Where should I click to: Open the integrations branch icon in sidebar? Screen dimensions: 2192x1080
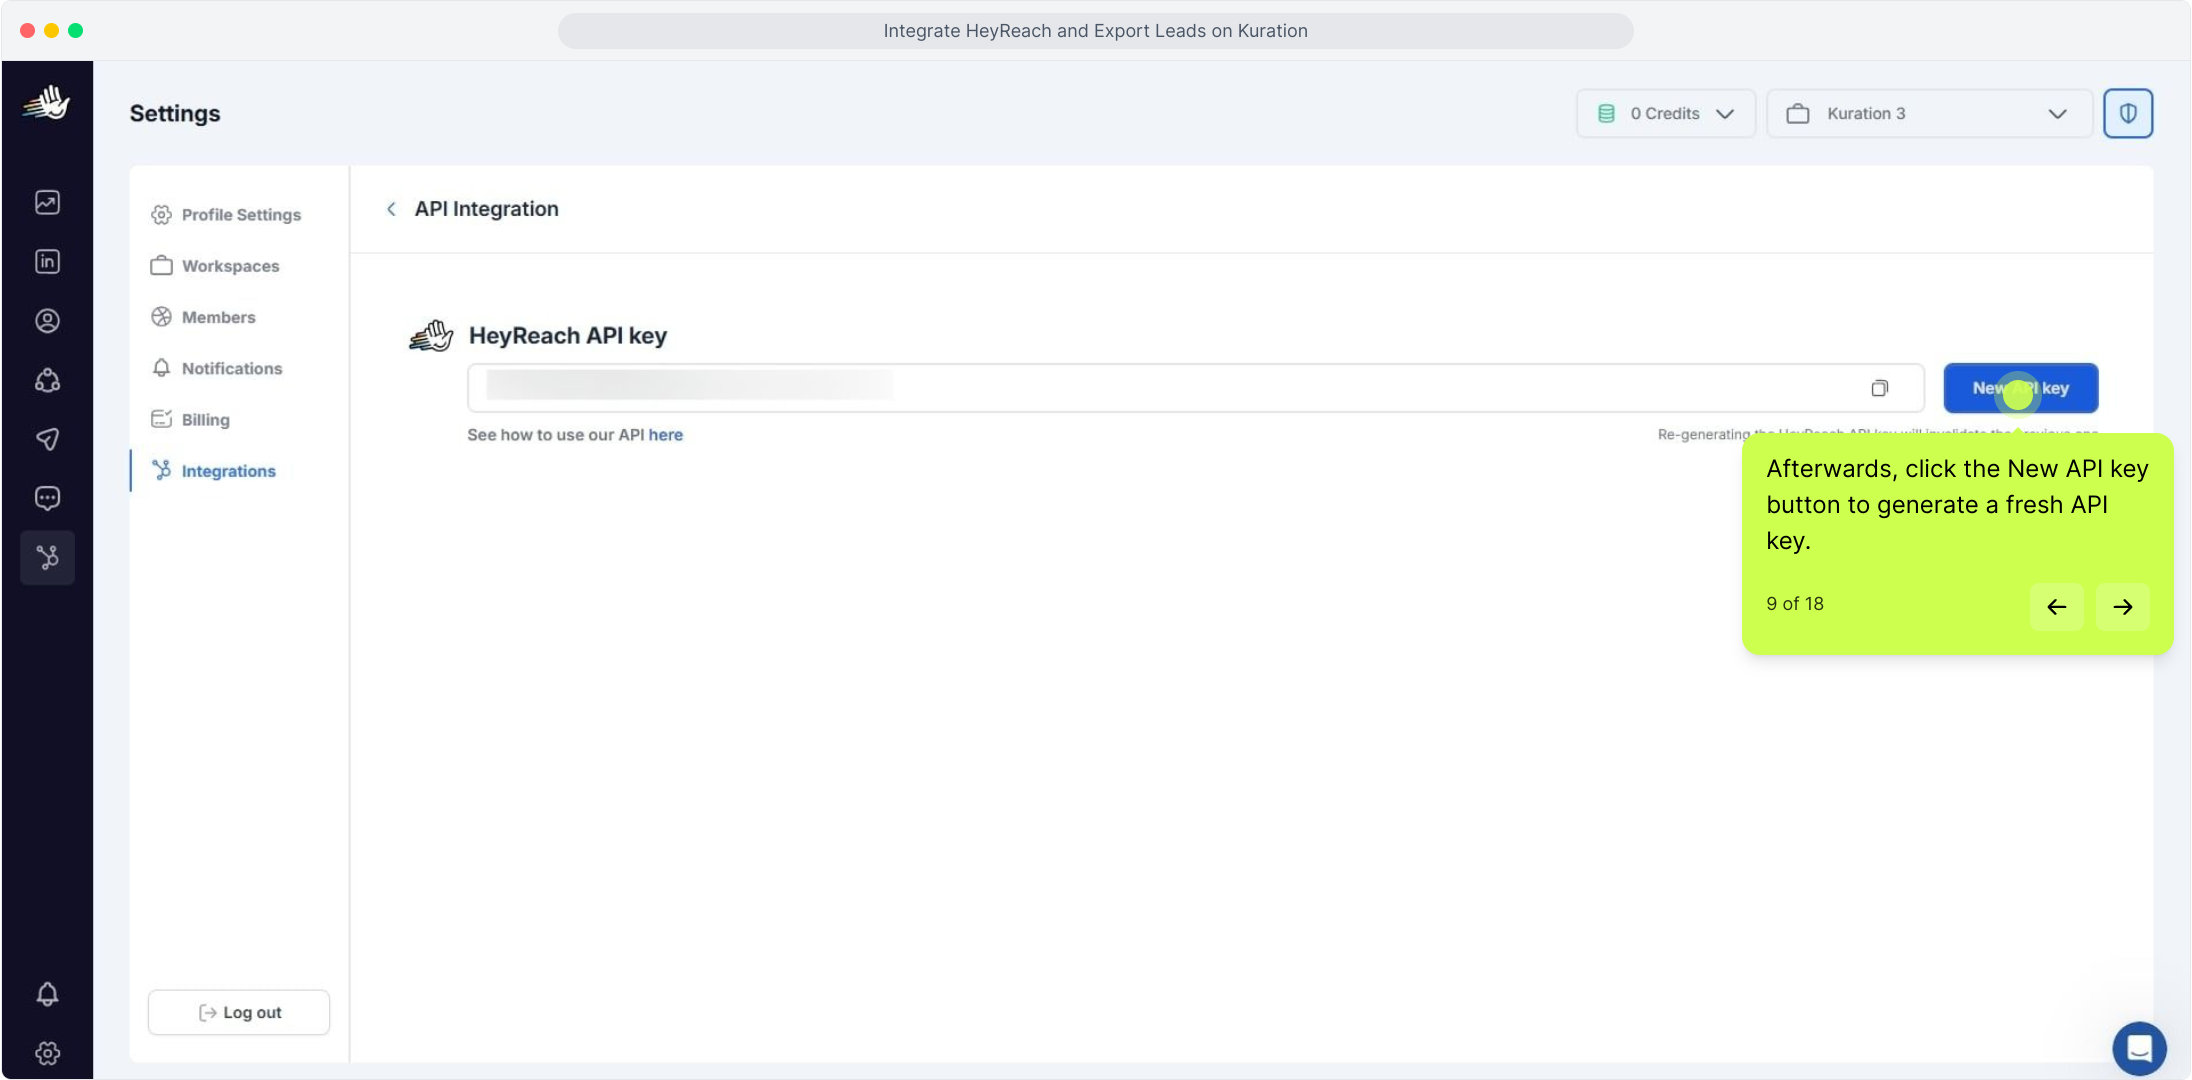click(x=47, y=557)
